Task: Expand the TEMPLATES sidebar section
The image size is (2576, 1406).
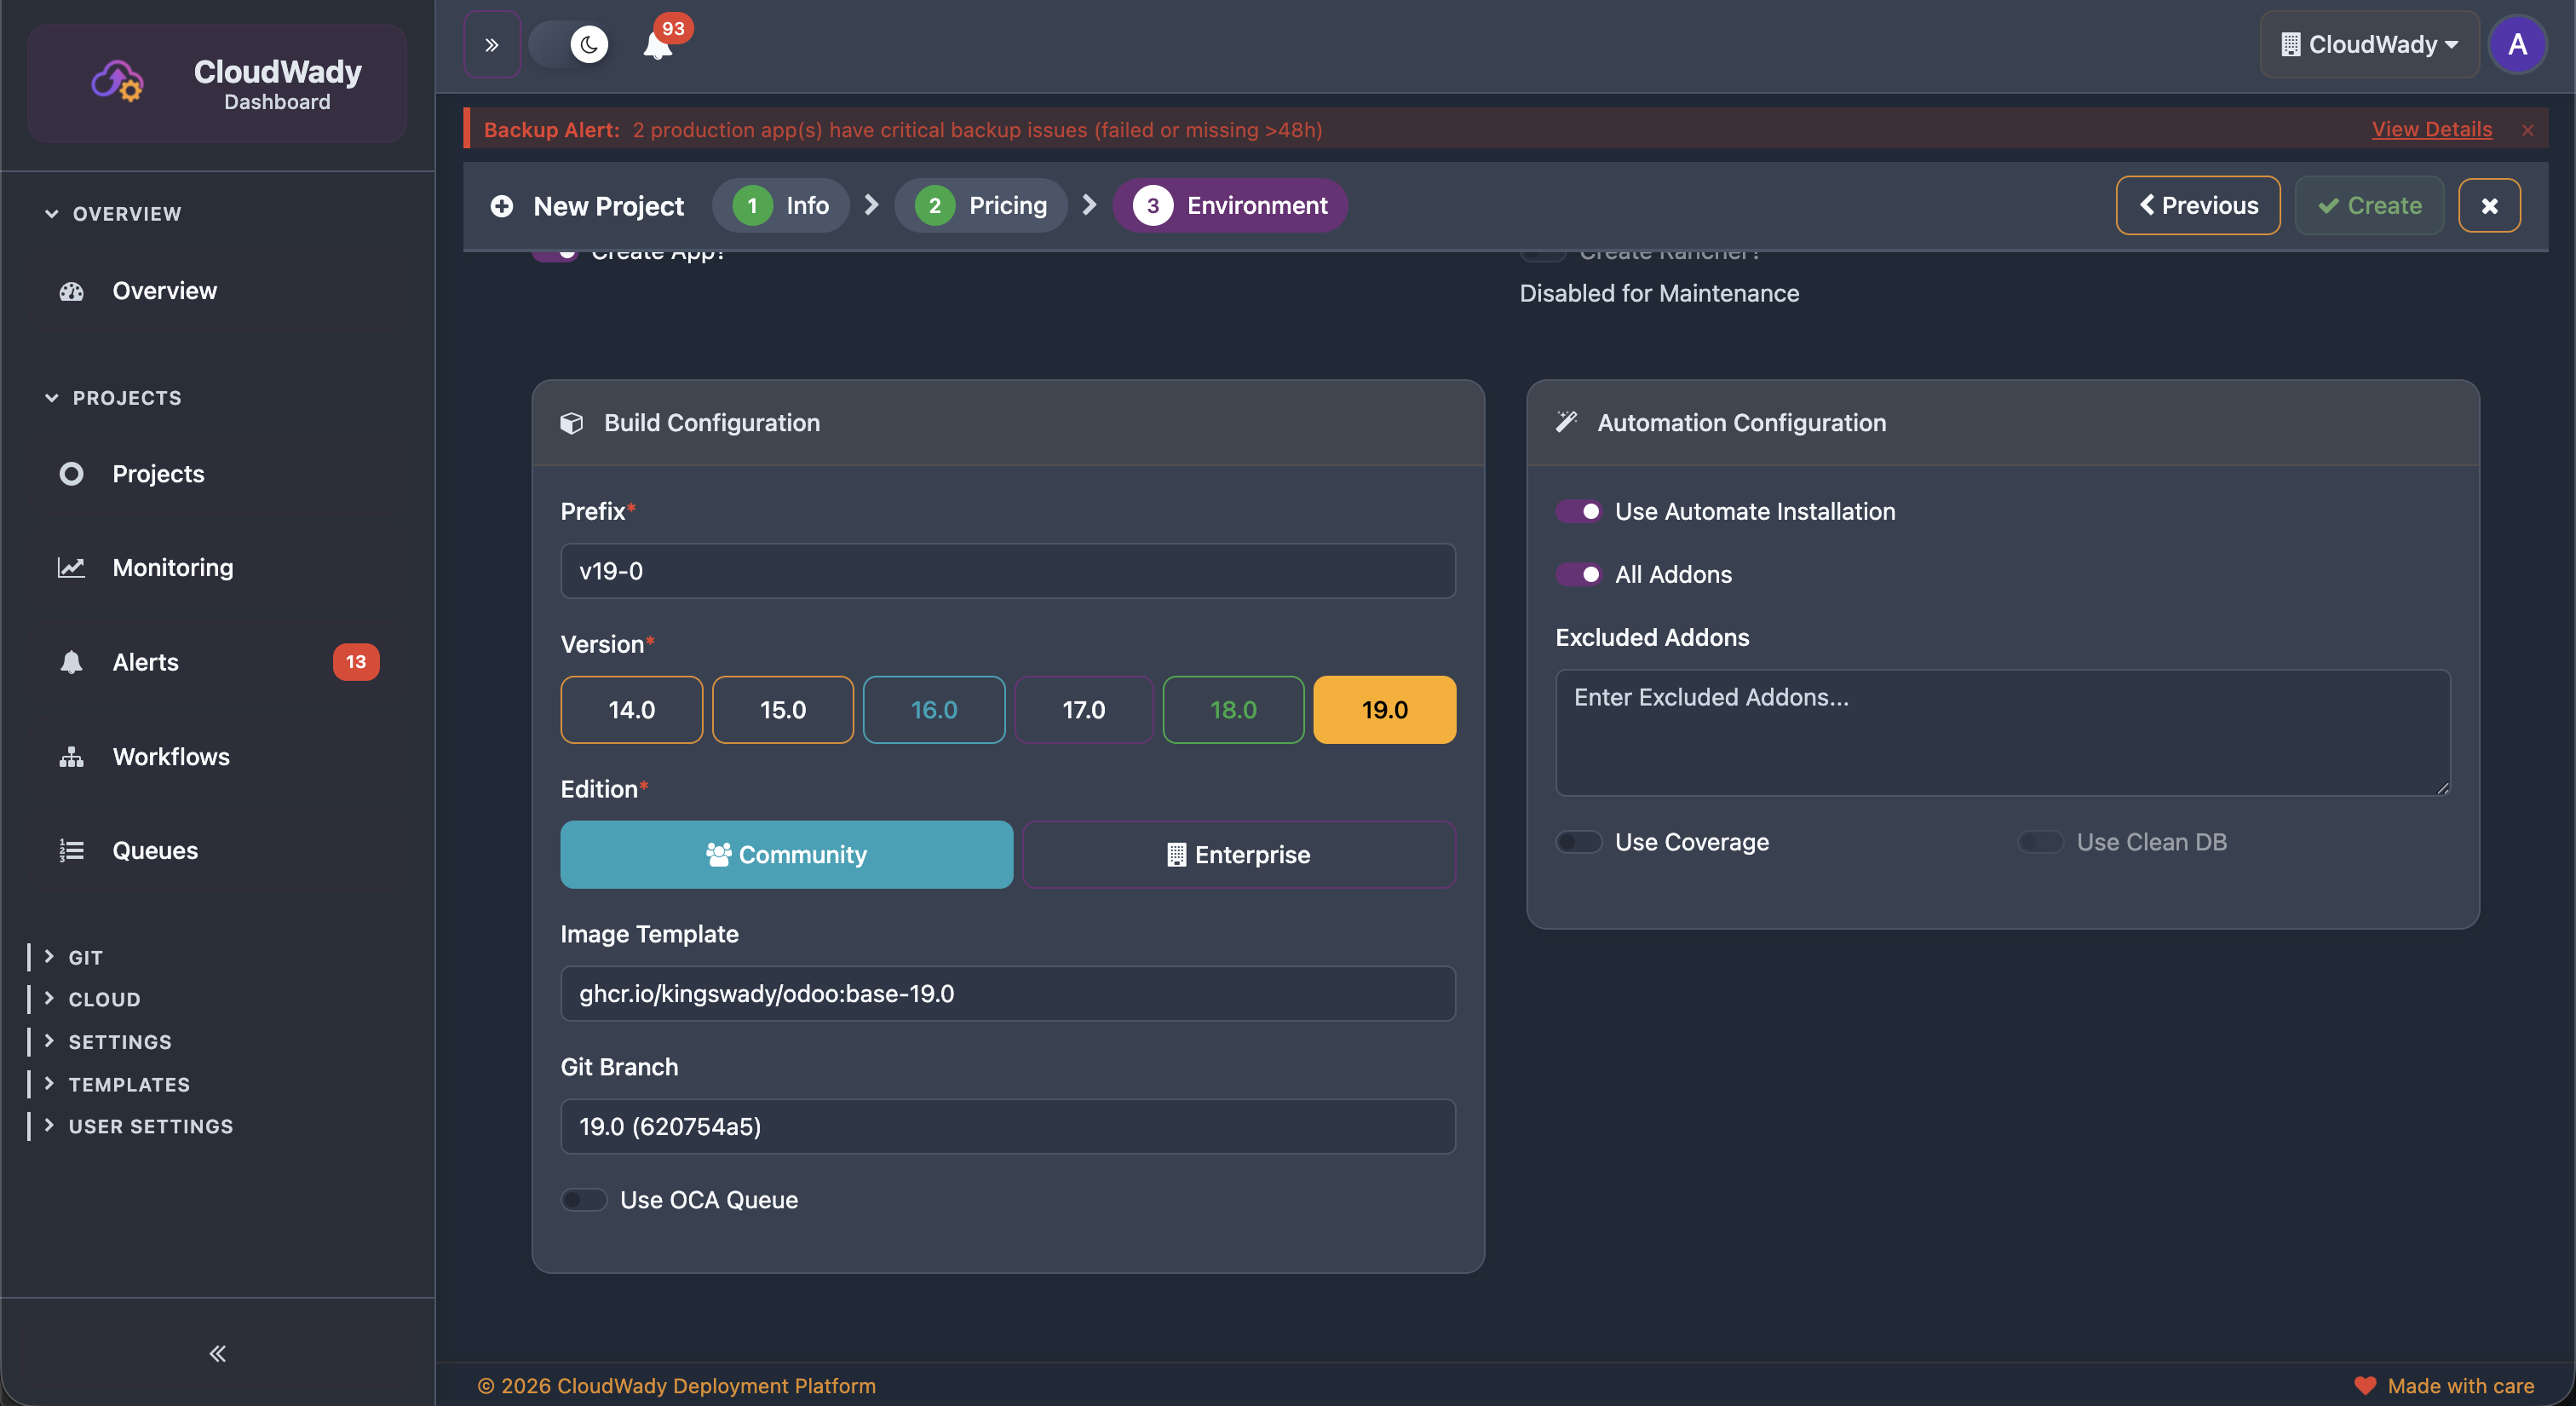Action: pos(128,1084)
